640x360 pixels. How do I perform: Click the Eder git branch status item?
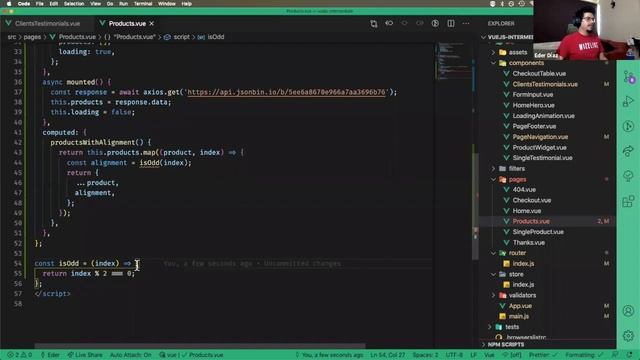[50, 355]
